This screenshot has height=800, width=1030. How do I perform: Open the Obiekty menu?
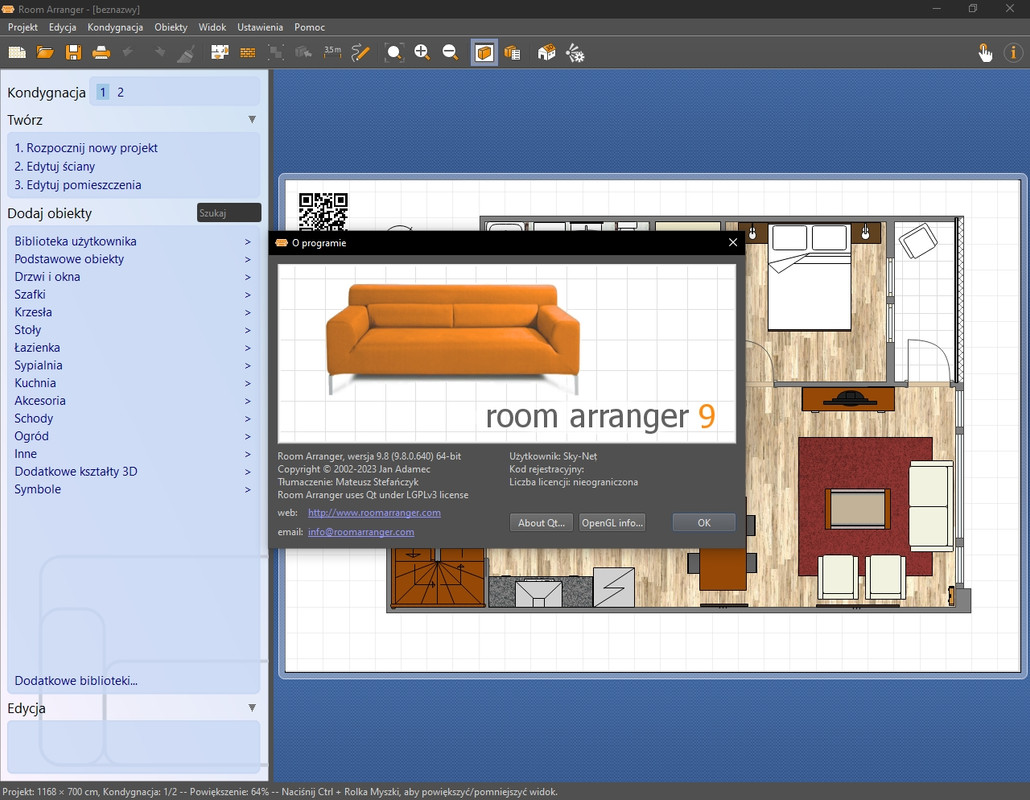coord(171,27)
